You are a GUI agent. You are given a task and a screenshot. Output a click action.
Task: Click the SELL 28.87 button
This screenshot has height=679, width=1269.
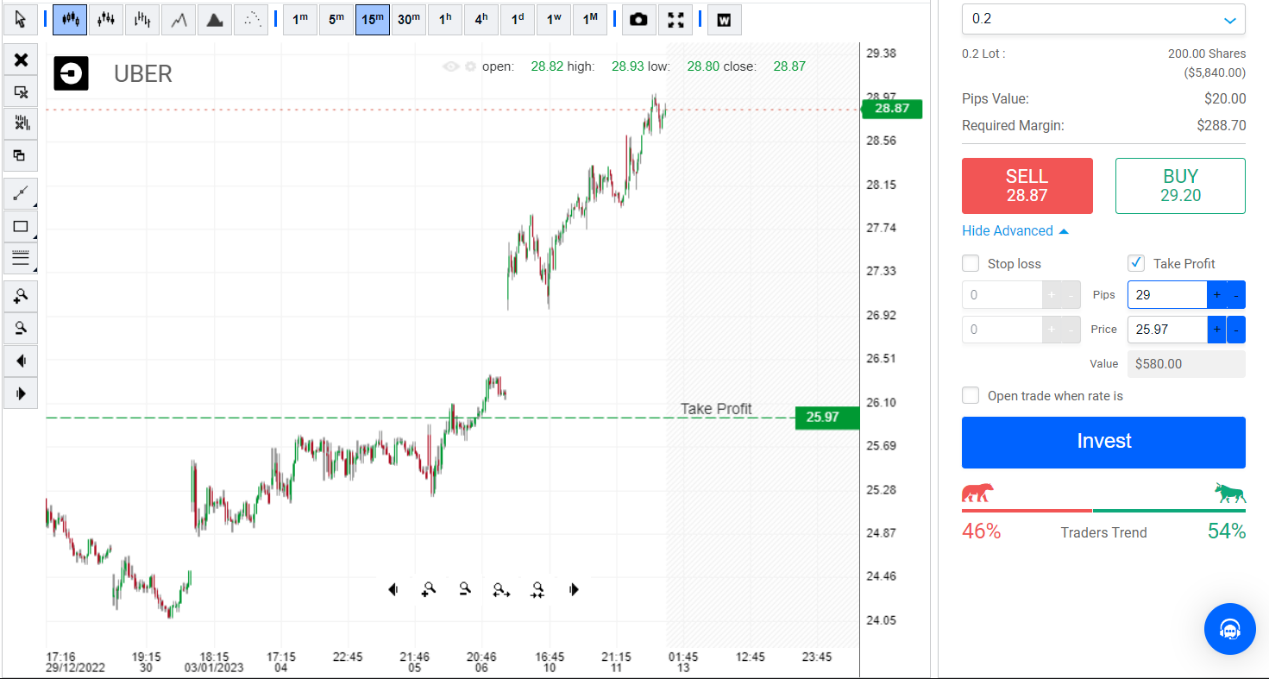(1027, 186)
